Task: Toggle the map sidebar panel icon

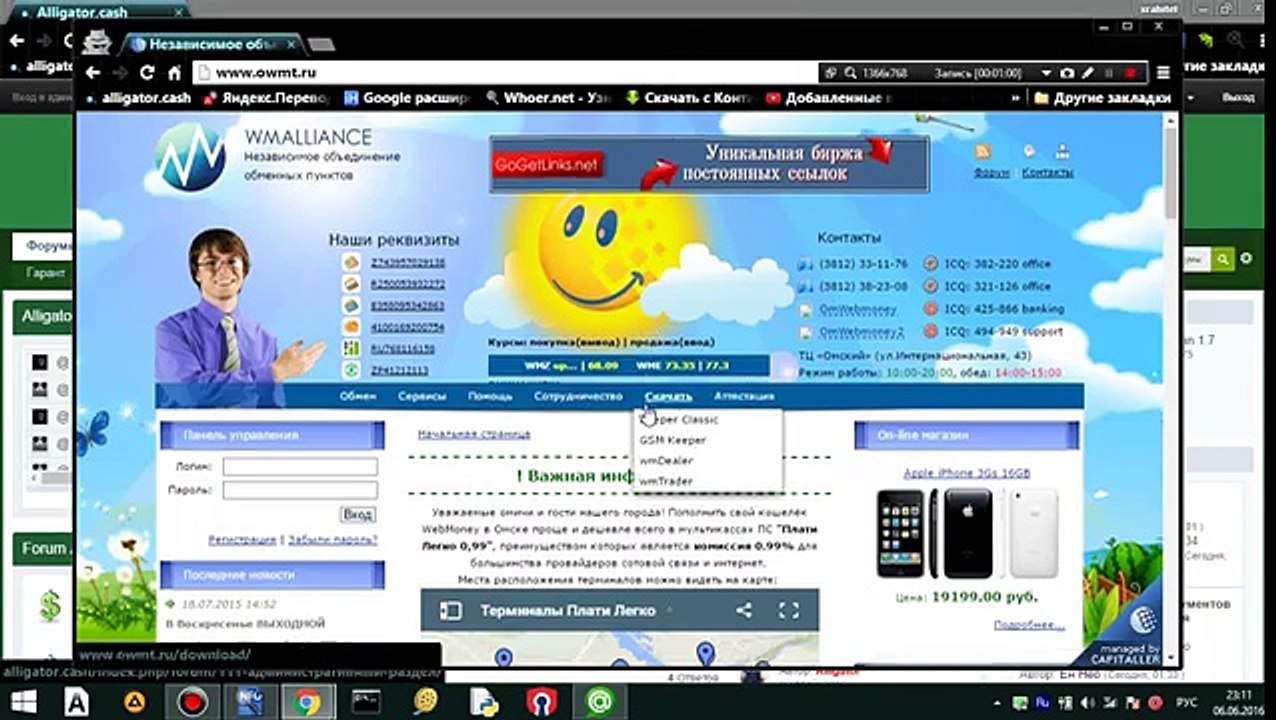Action: [451, 610]
